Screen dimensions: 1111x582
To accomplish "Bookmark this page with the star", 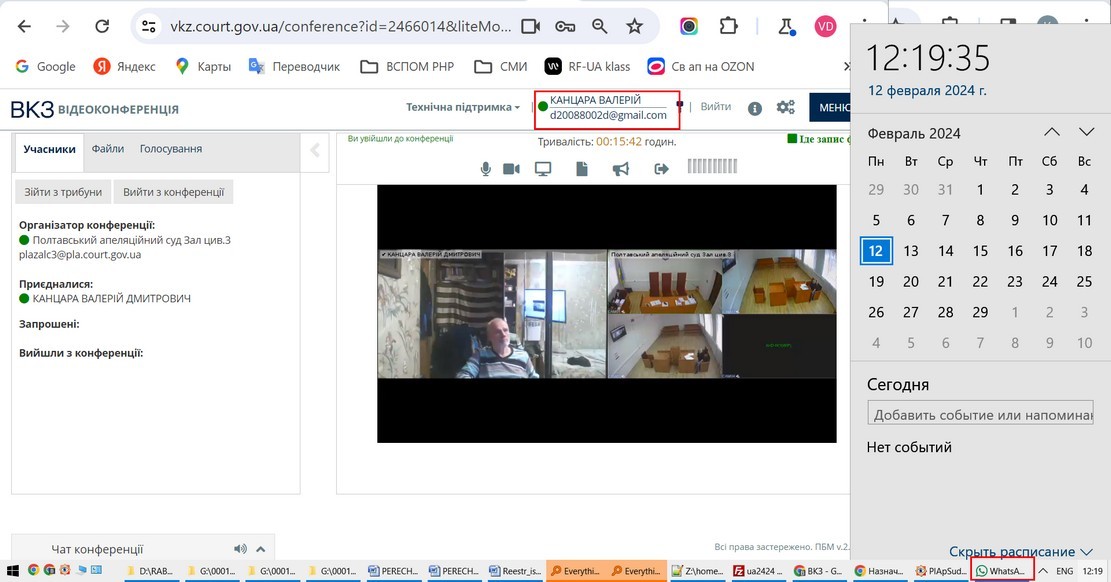I will 634,26.
